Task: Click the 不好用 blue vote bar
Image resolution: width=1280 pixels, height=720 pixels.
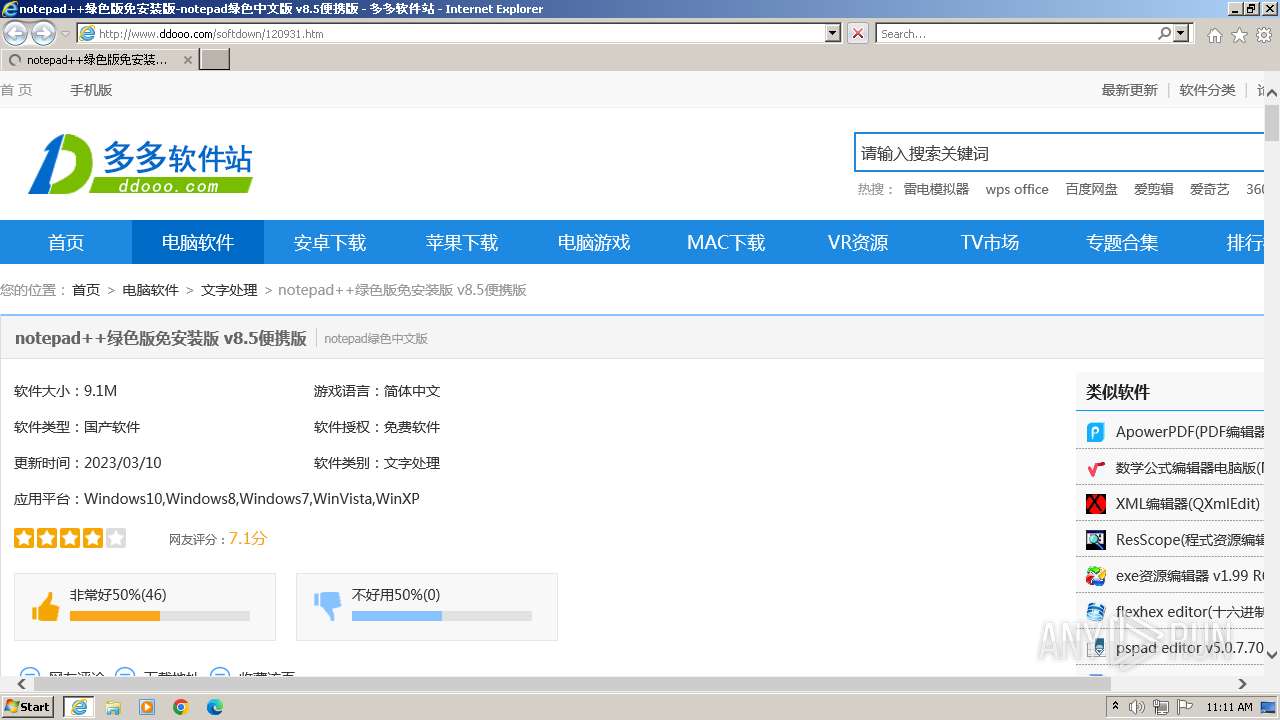Action: coord(442,616)
